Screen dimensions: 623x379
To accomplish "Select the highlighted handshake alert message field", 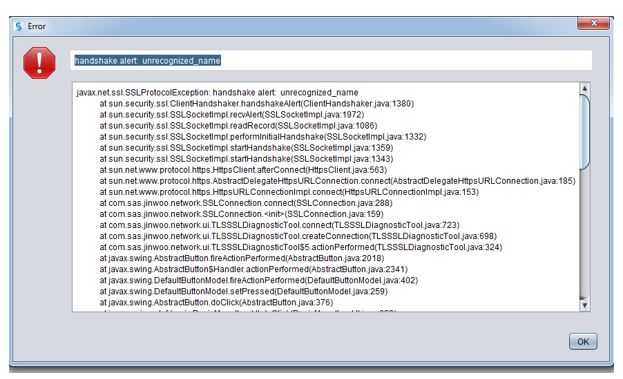I will tap(331, 60).
